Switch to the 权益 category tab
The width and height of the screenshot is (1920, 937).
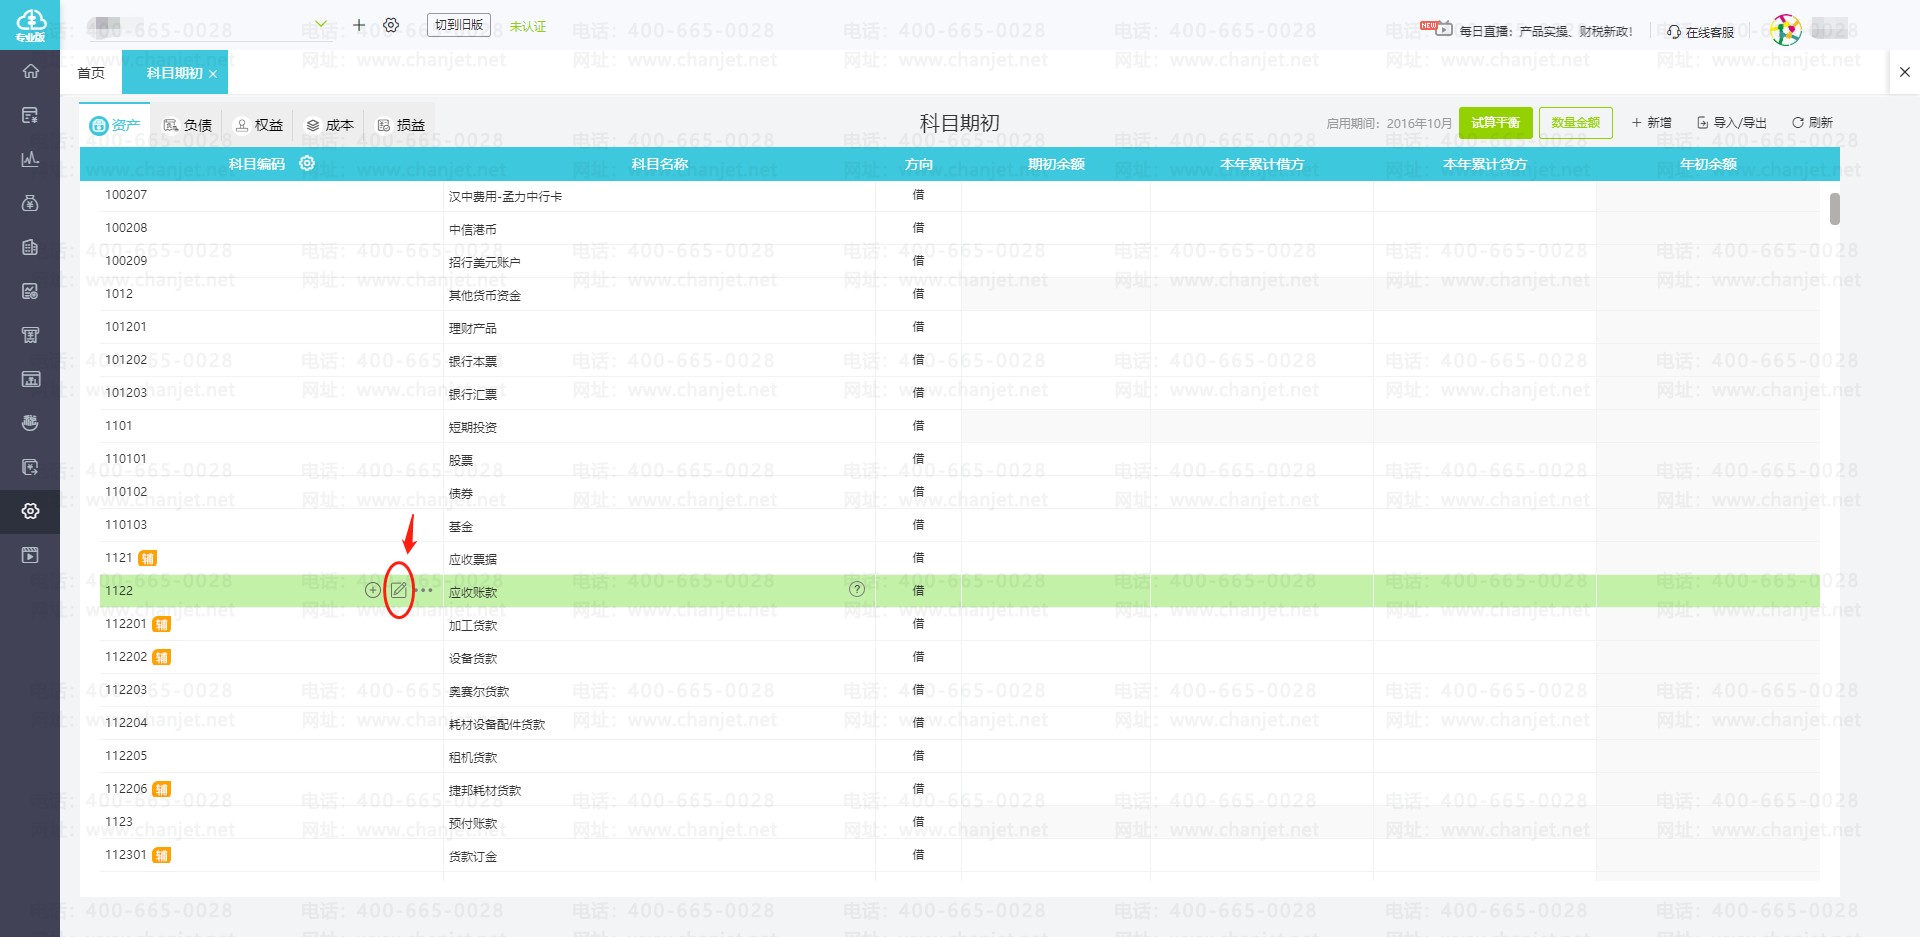coord(259,125)
